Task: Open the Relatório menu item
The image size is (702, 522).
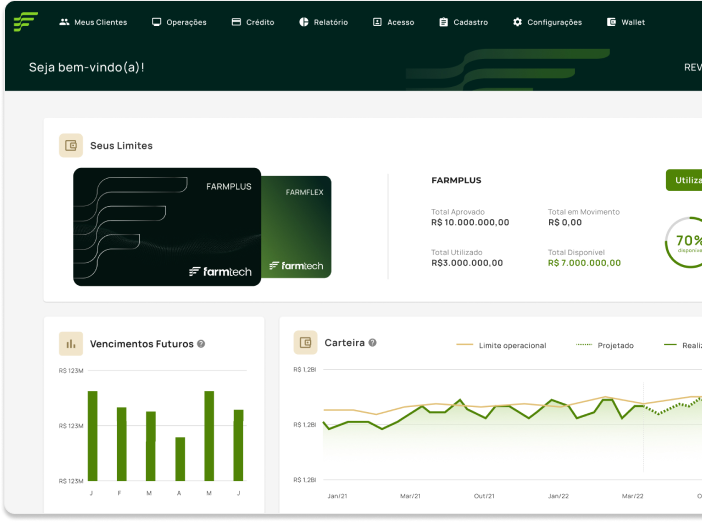Action: 323,22
